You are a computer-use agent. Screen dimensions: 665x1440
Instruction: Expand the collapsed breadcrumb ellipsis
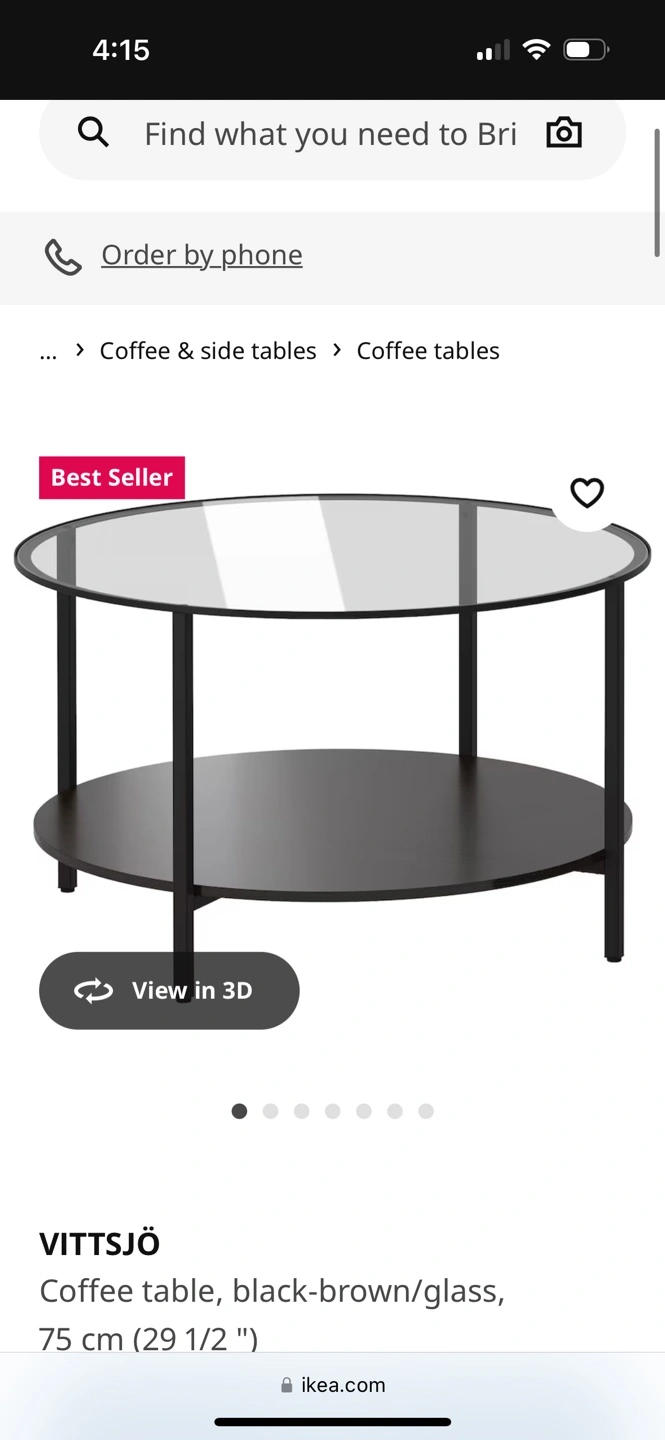coord(48,351)
